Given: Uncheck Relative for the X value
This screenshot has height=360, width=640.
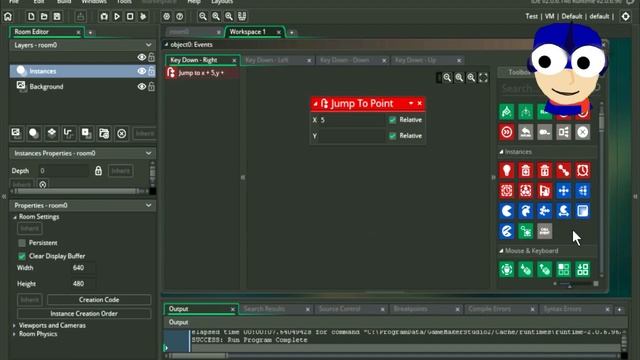Looking at the screenshot, I should pos(392,120).
